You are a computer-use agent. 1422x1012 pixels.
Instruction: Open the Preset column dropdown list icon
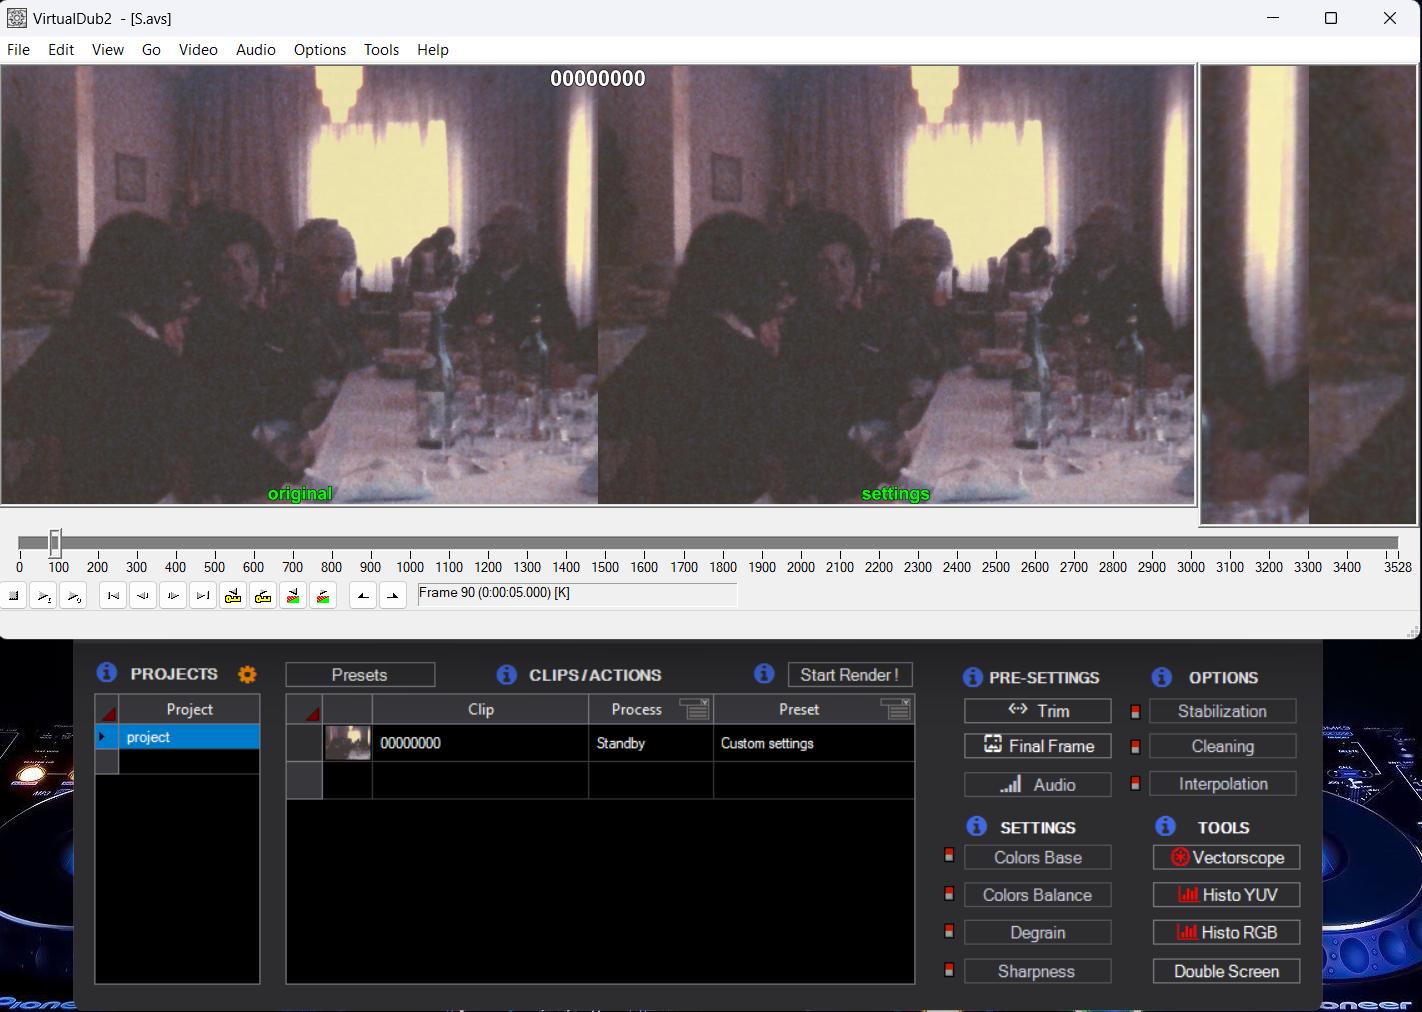coord(896,709)
